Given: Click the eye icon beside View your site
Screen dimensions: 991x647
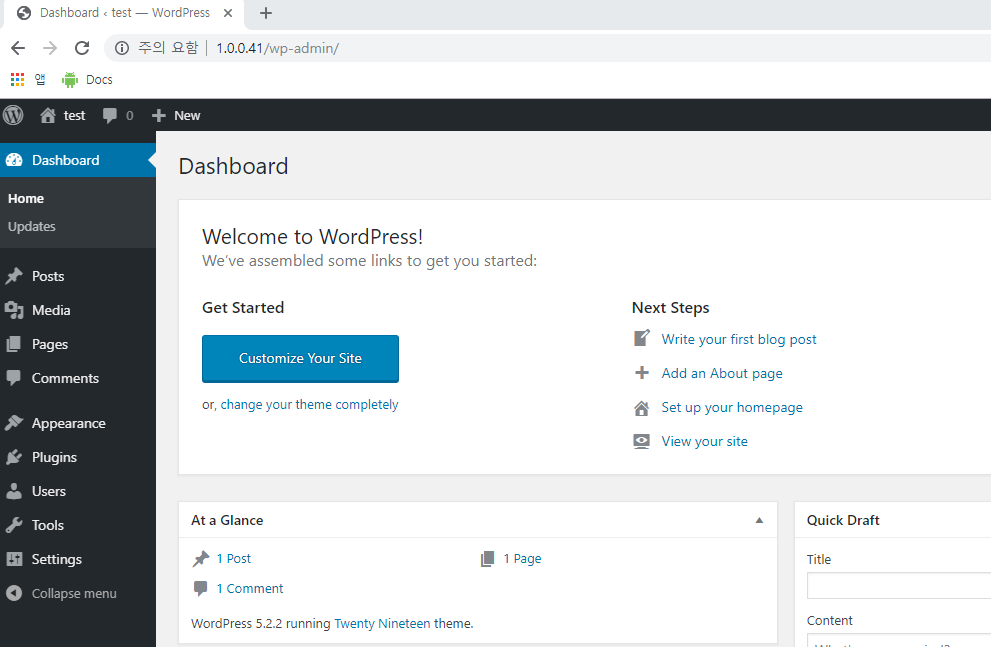Looking at the screenshot, I should click(x=641, y=441).
